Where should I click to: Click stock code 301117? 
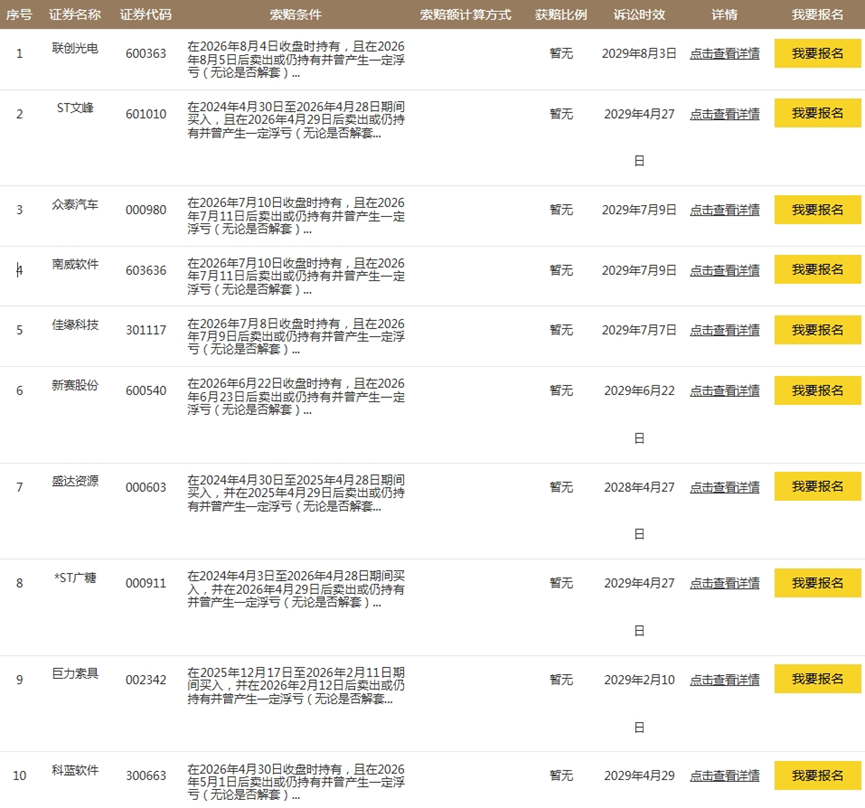click(146, 330)
